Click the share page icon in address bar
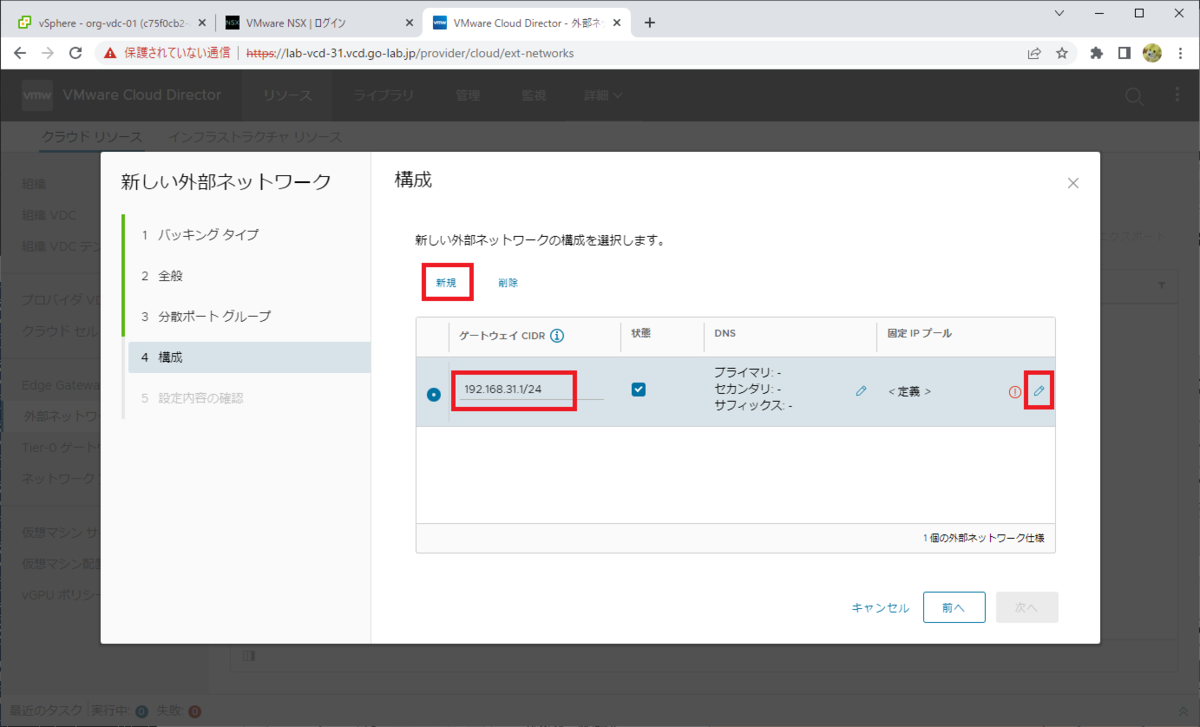Screen dimensions: 1200x727 tap(1034, 53)
